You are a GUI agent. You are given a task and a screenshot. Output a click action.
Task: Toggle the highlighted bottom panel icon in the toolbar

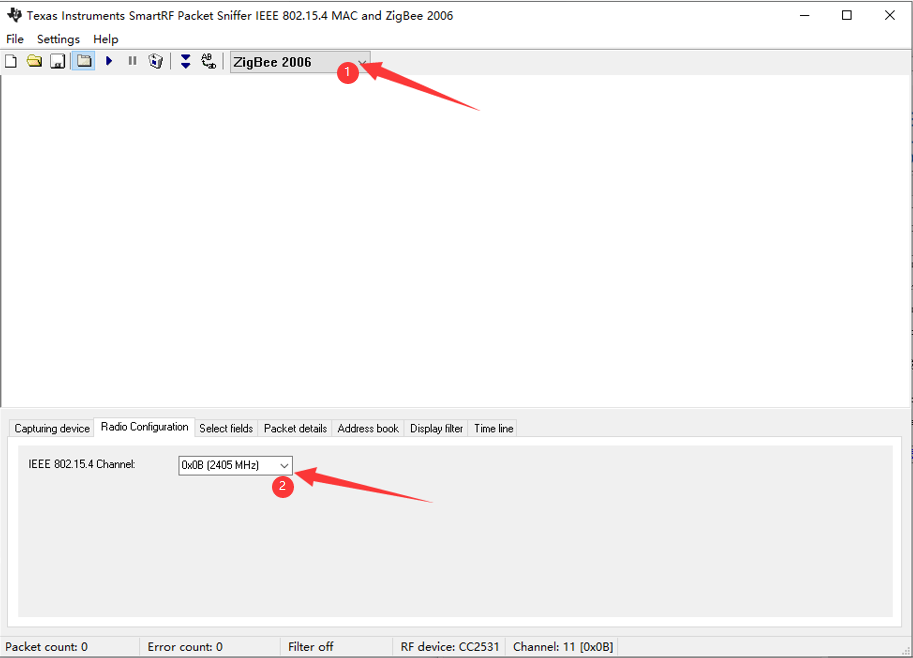tap(84, 61)
